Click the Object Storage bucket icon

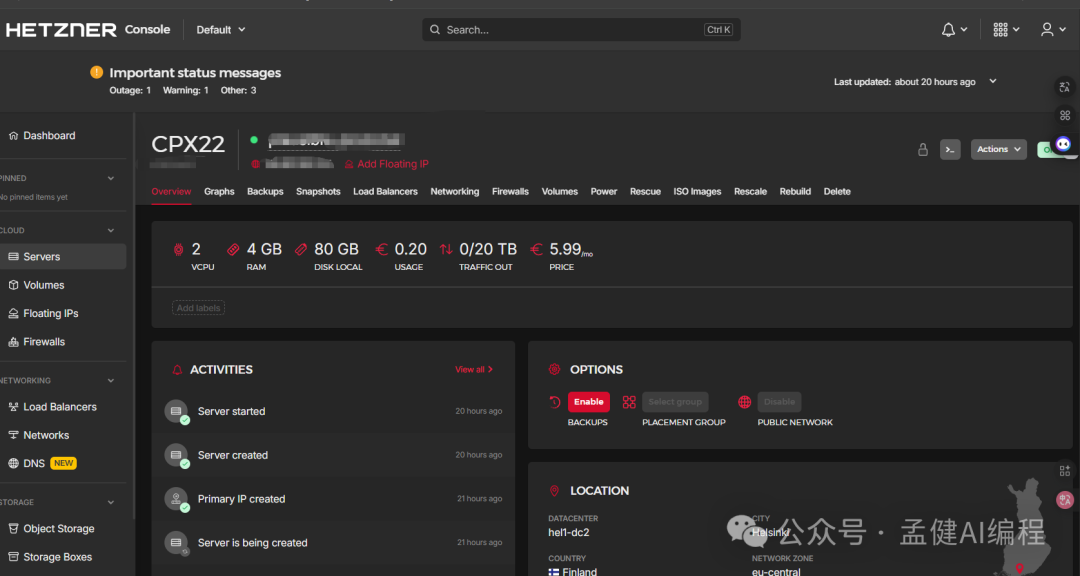tap(13, 529)
